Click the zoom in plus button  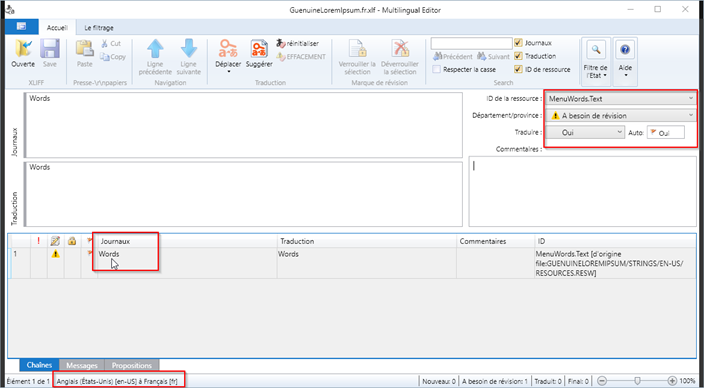tap(672, 381)
